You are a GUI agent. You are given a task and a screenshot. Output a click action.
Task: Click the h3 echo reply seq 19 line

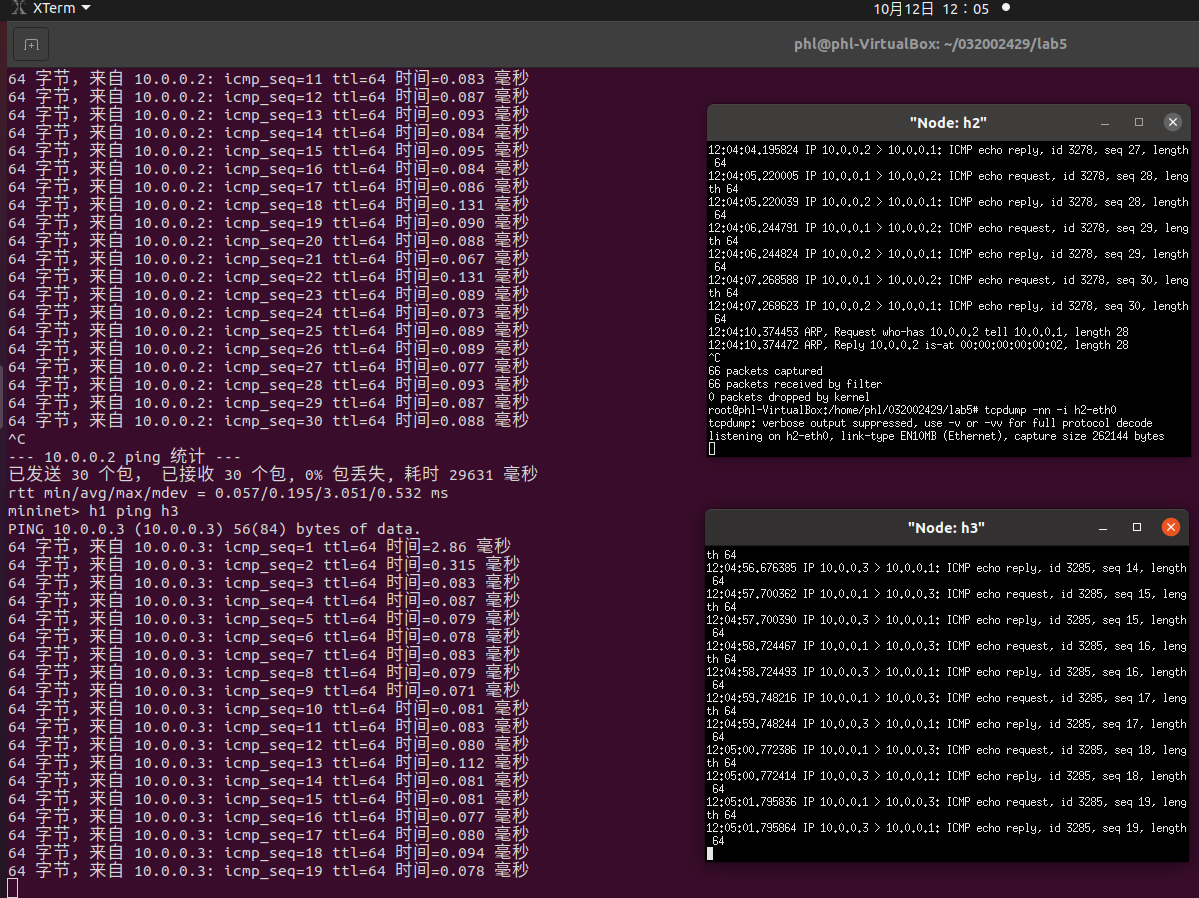pyautogui.click(x=947, y=835)
